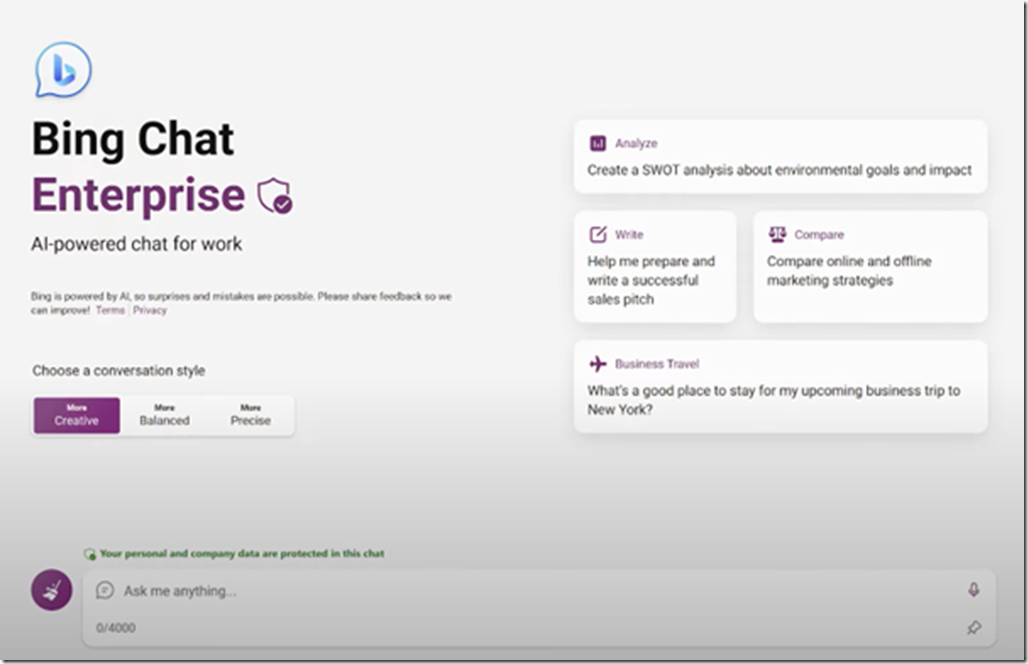Click the Business Travel label text
1028x664 pixels.
coord(657,364)
